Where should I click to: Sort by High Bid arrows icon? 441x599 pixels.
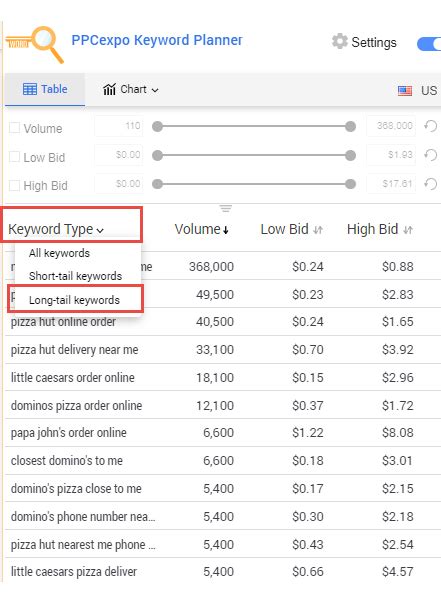(408, 230)
